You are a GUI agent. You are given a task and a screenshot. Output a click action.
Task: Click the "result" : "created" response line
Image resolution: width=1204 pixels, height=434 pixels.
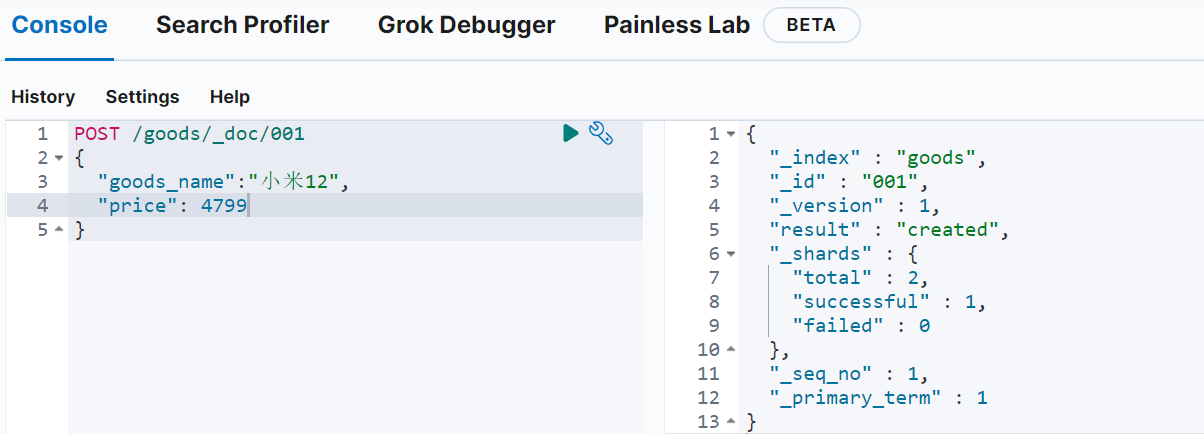pyautogui.click(x=890, y=229)
